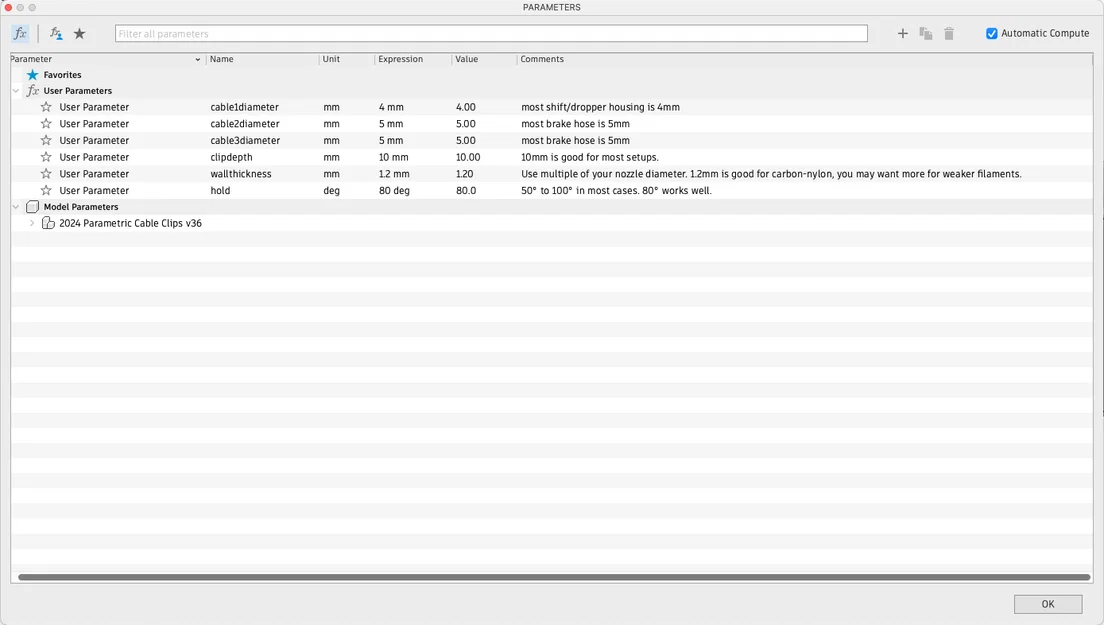Click the Value column header
The image size is (1104, 625).
tap(466, 59)
